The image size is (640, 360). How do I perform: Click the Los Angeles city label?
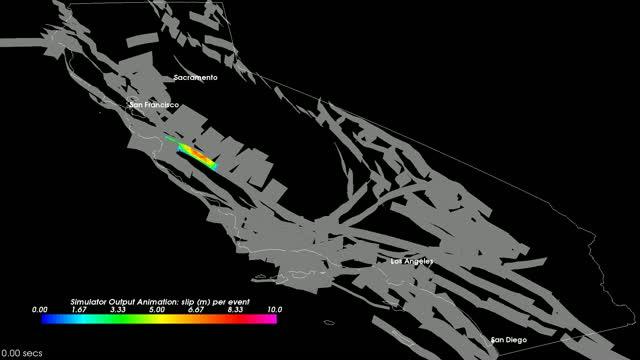[x=412, y=261]
